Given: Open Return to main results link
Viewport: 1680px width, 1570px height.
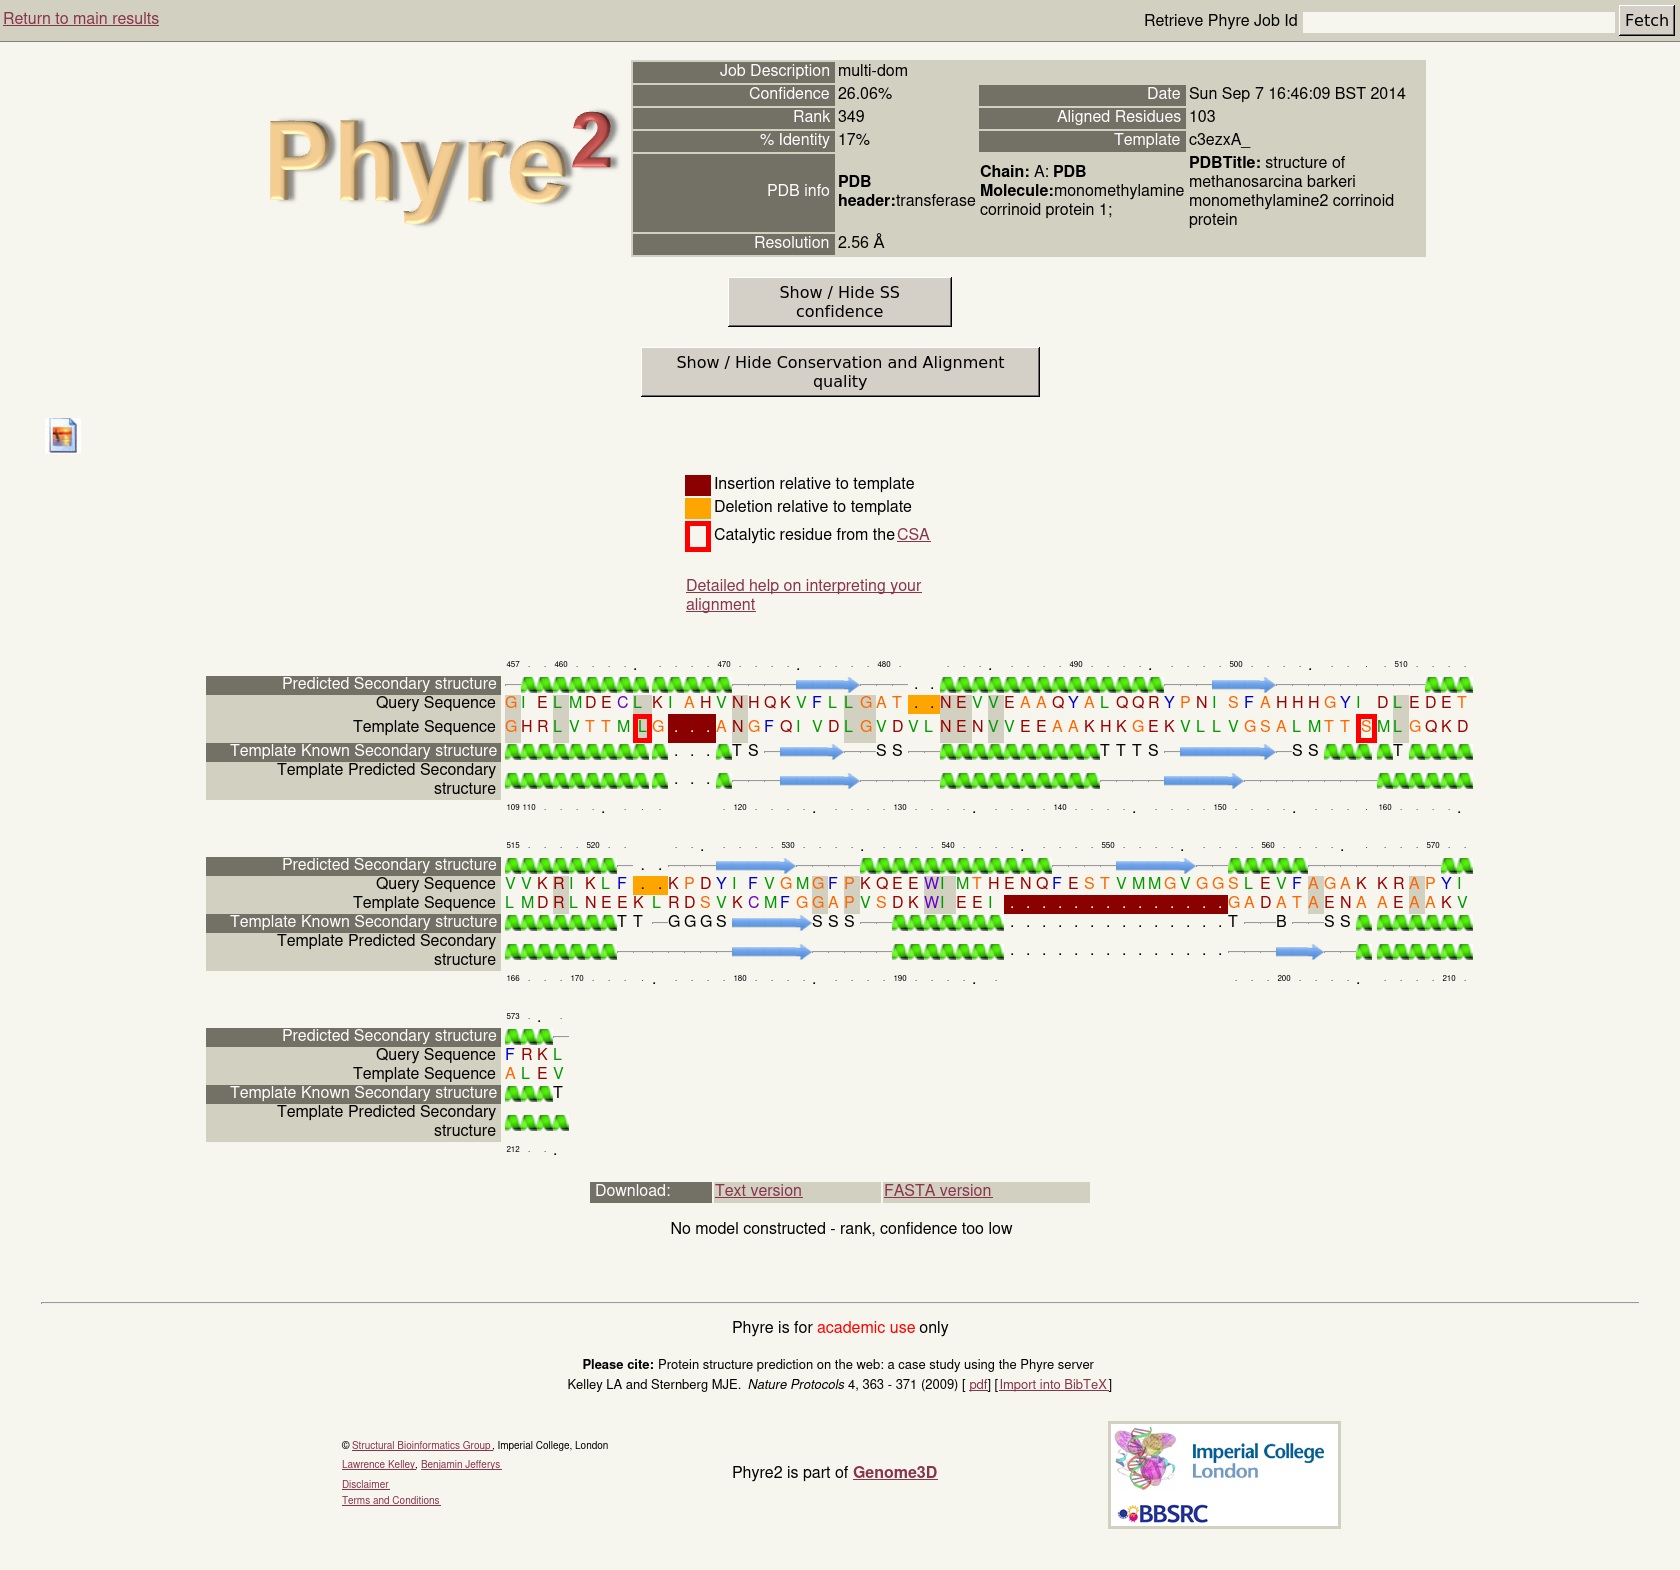Looking at the screenshot, I should pyautogui.click(x=81, y=19).
